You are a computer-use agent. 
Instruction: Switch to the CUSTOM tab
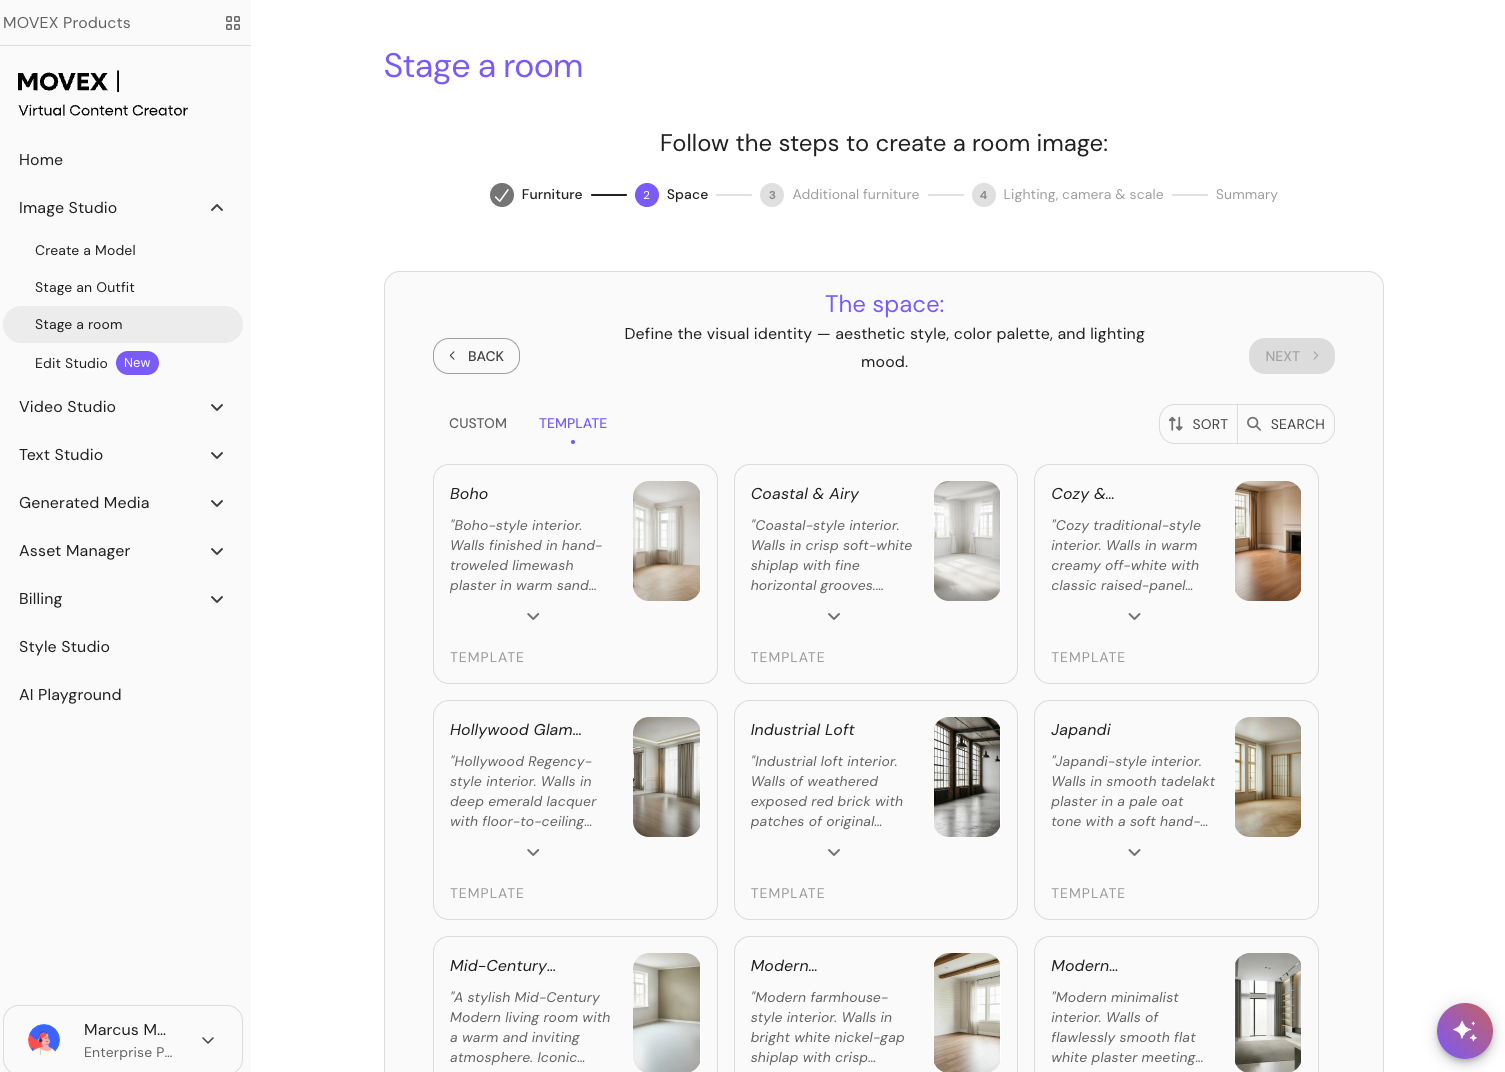click(x=478, y=423)
